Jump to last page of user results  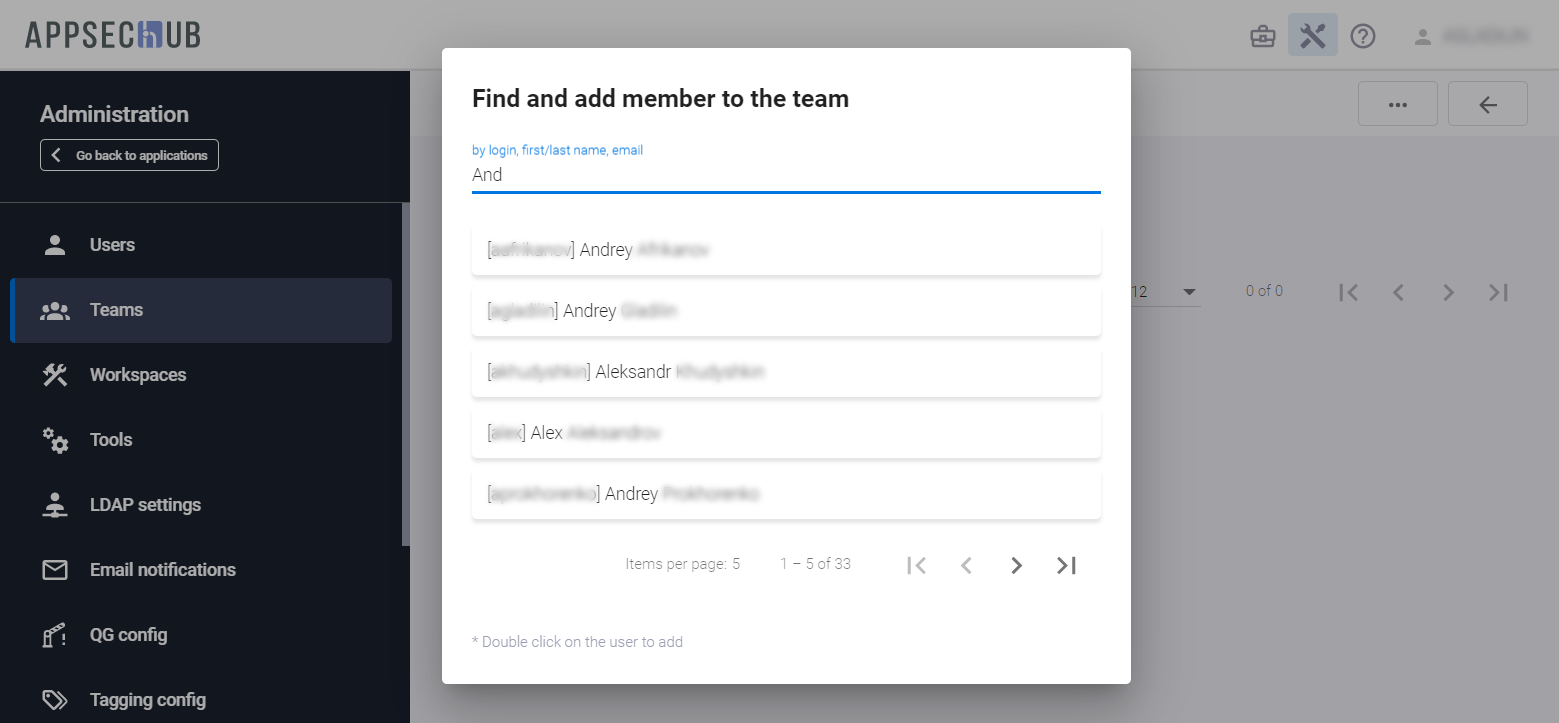click(1066, 565)
